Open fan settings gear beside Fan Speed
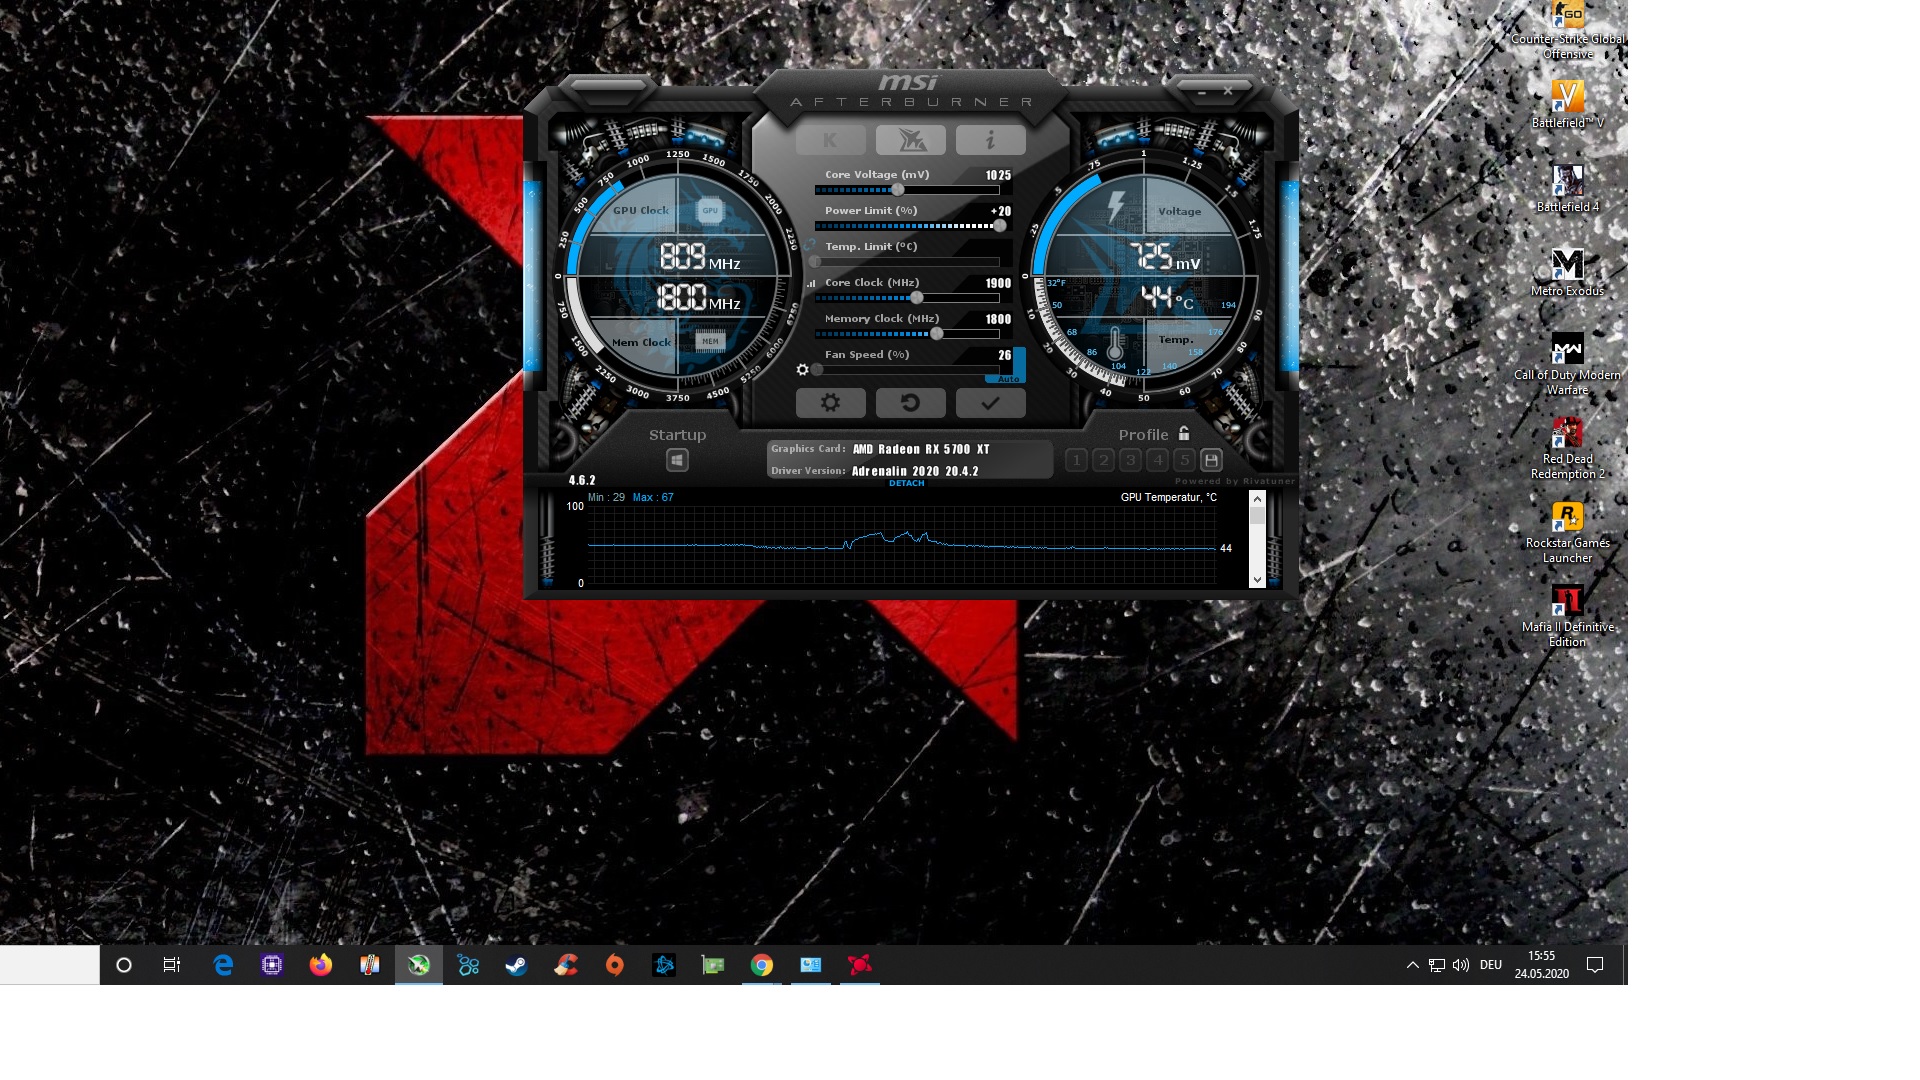Image resolution: width=1920 pixels, height=1080 pixels. tap(802, 370)
